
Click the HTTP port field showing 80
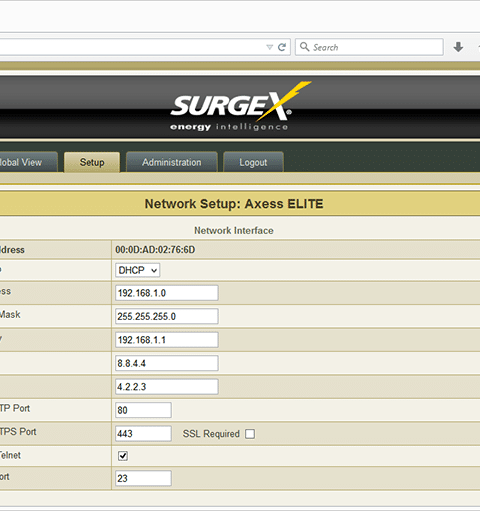[143, 410]
